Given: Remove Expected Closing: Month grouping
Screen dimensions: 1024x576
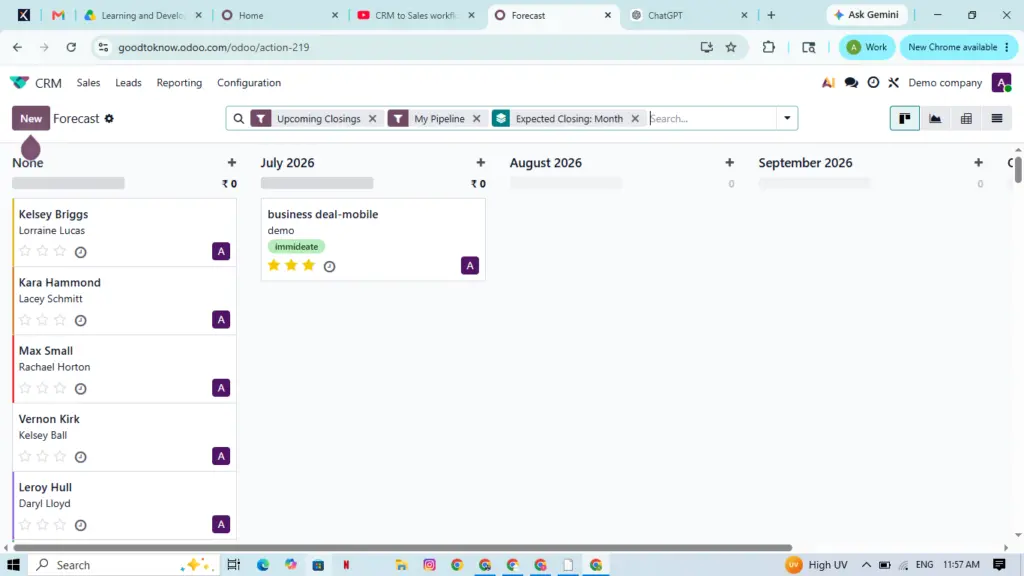Looking at the screenshot, I should tap(635, 118).
